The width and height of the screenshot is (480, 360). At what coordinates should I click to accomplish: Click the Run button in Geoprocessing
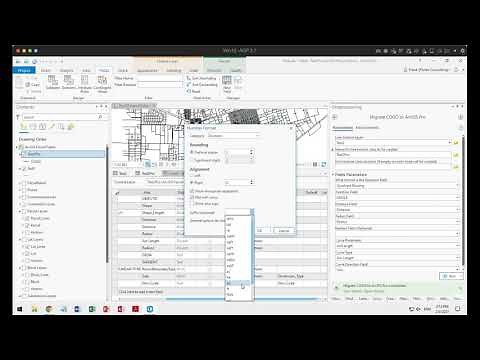point(452,276)
